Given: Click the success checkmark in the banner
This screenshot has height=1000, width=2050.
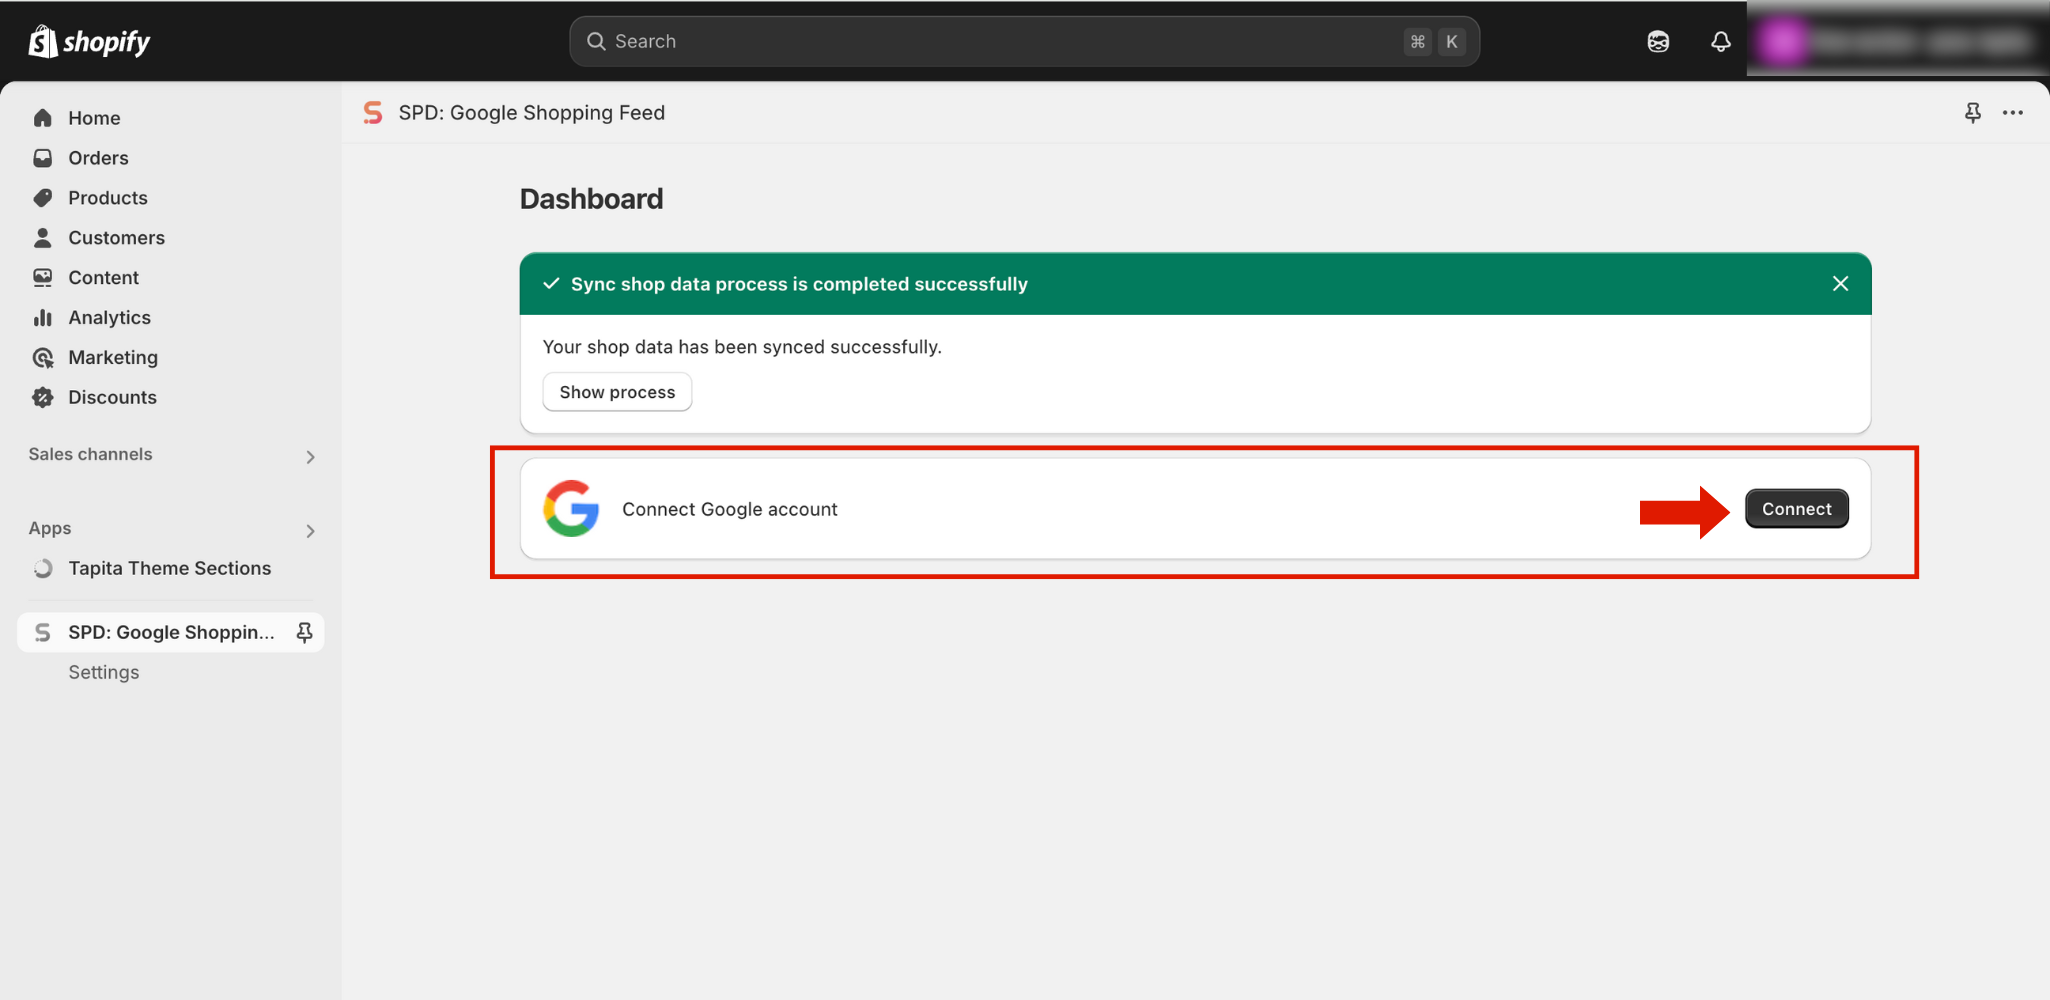Looking at the screenshot, I should 551,284.
